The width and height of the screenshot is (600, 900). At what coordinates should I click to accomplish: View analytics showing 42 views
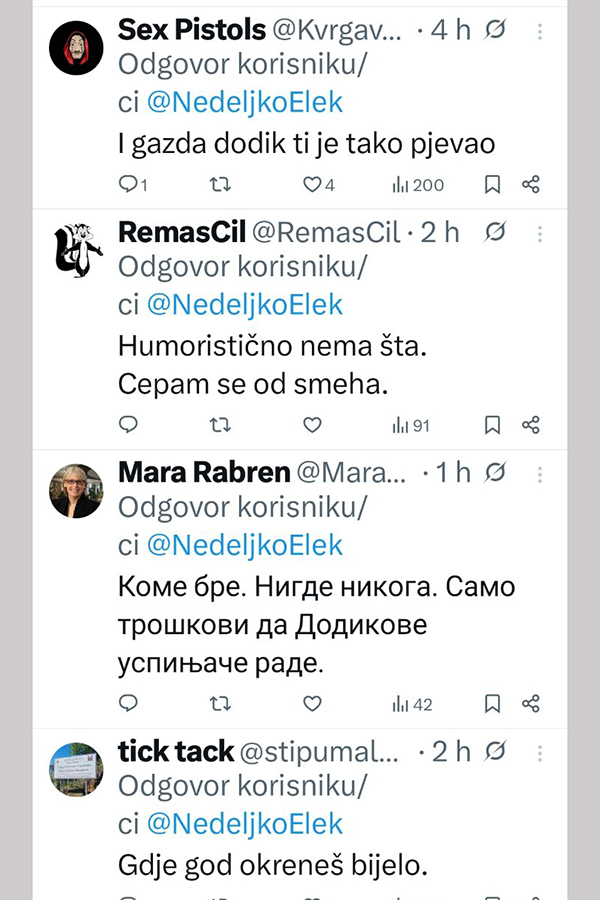(412, 703)
